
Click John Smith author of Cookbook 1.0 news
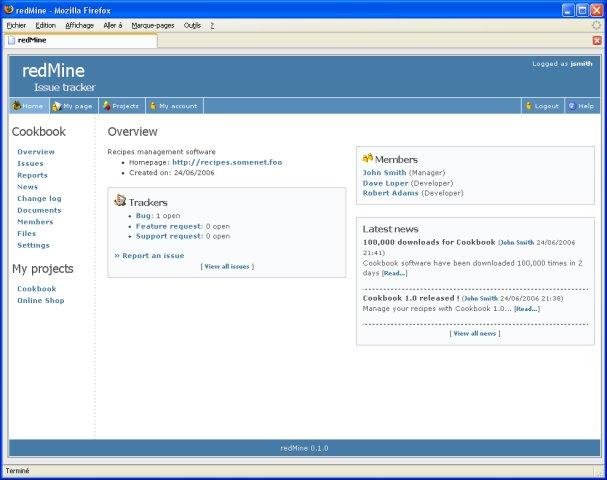click(x=481, y=298)
